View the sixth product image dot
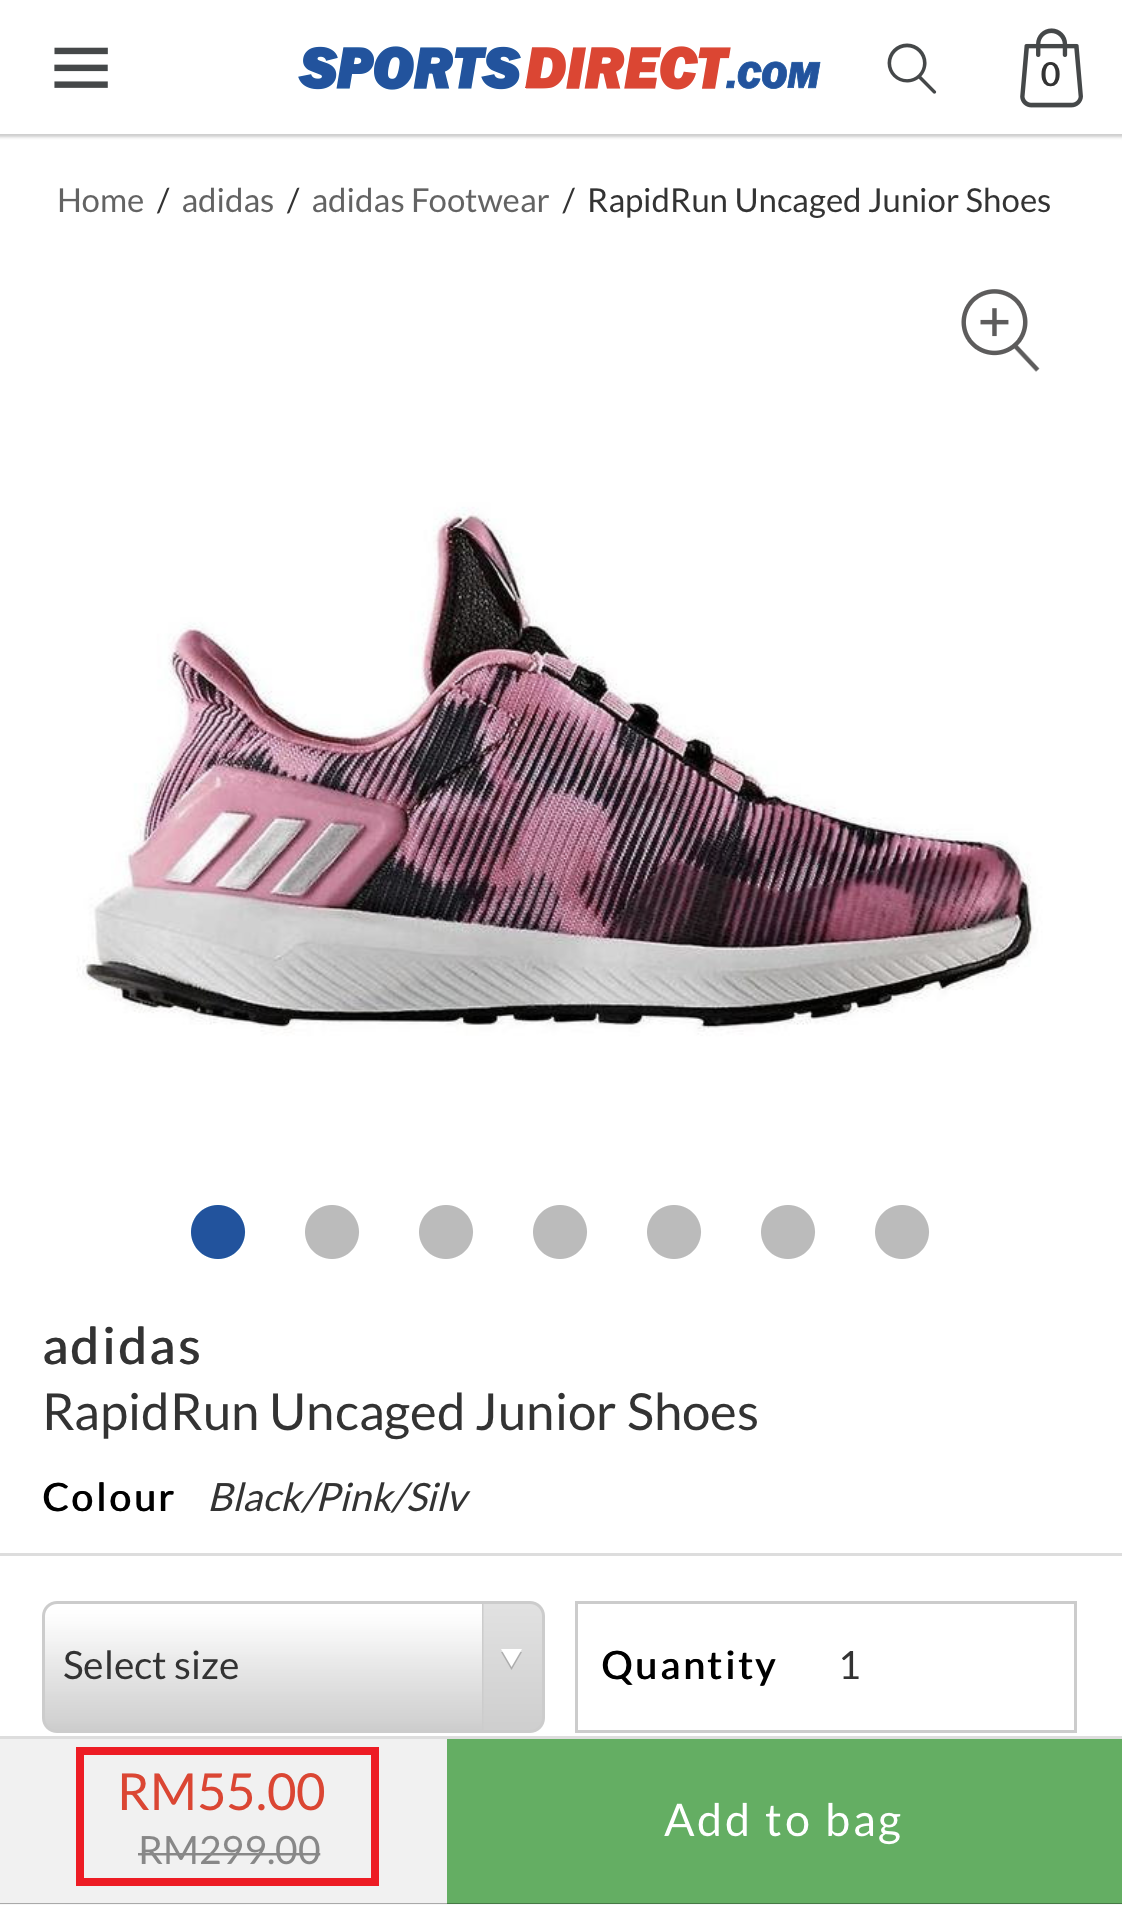The height and width of the screenshot is (1905, 1122). [x=788, y=1231]
